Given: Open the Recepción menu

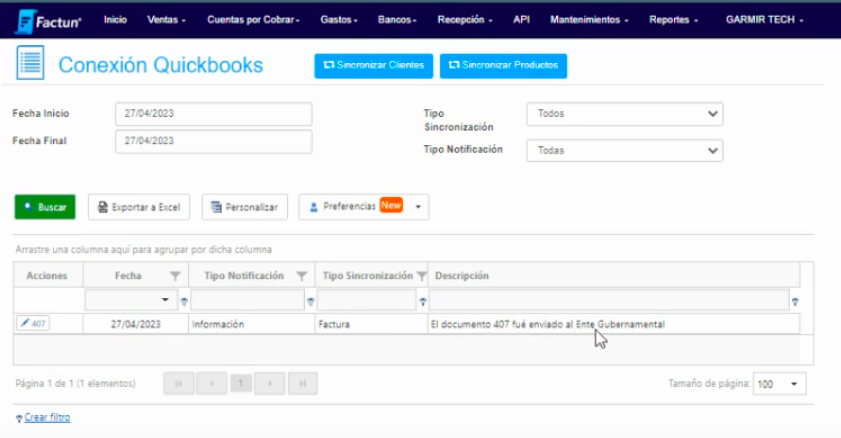Looking at the screenshot, I should pos(464,20).
